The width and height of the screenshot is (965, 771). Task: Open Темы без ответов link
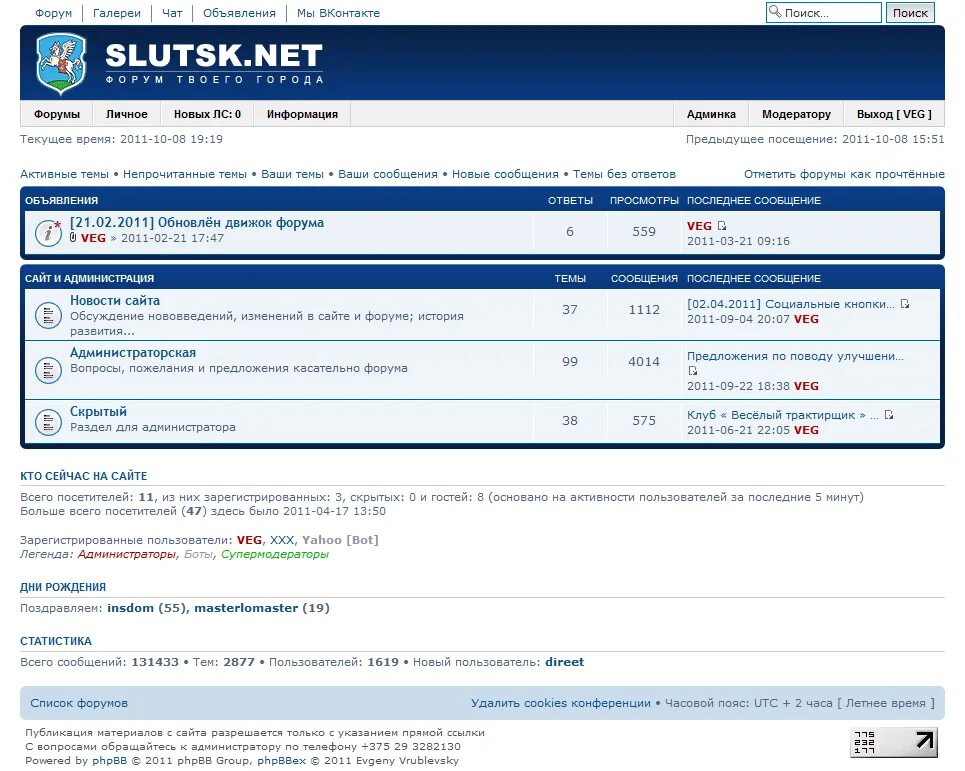click(624, 174)
